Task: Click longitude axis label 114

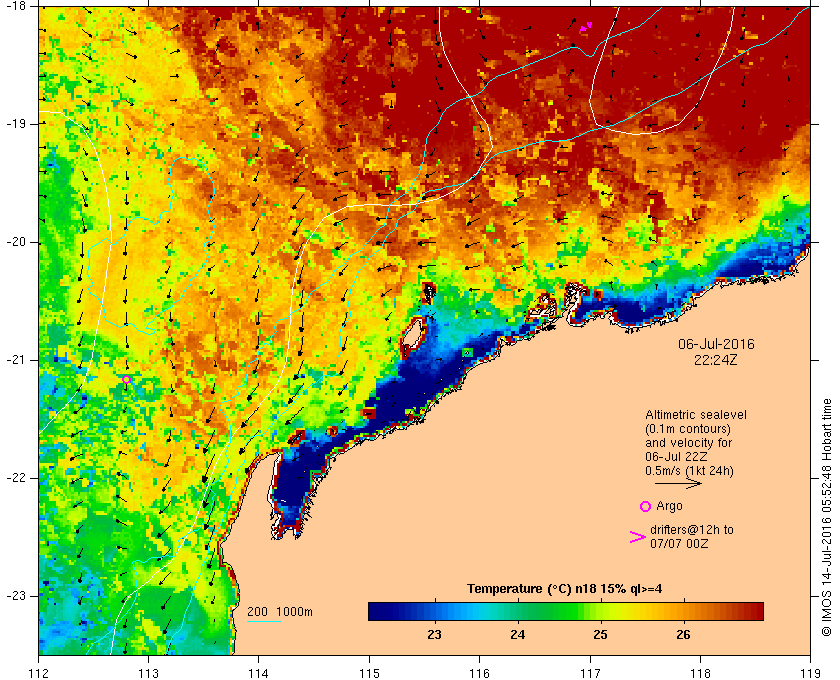Action: click(259, 674)
